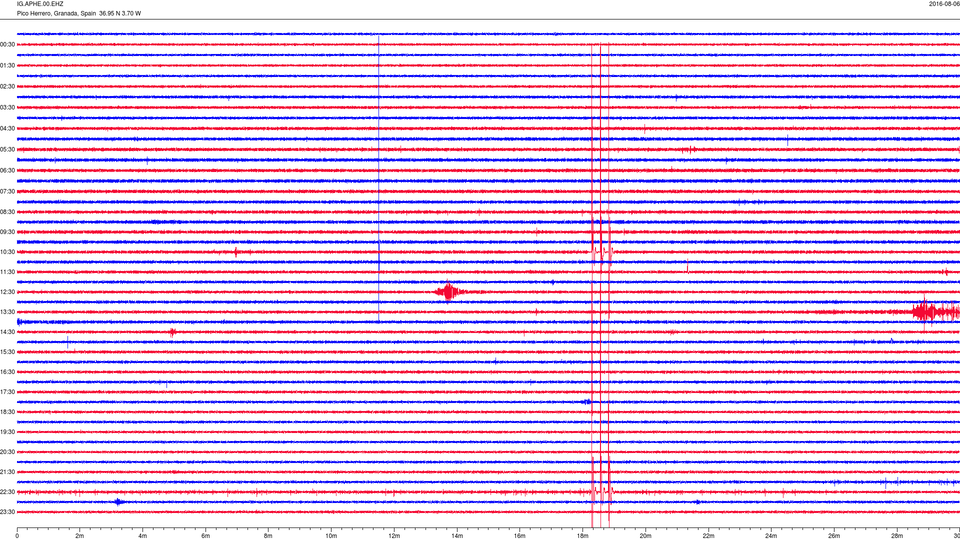Click the 22m axis tick label
This screenshot has height=540, width=960.
(708, 536)
